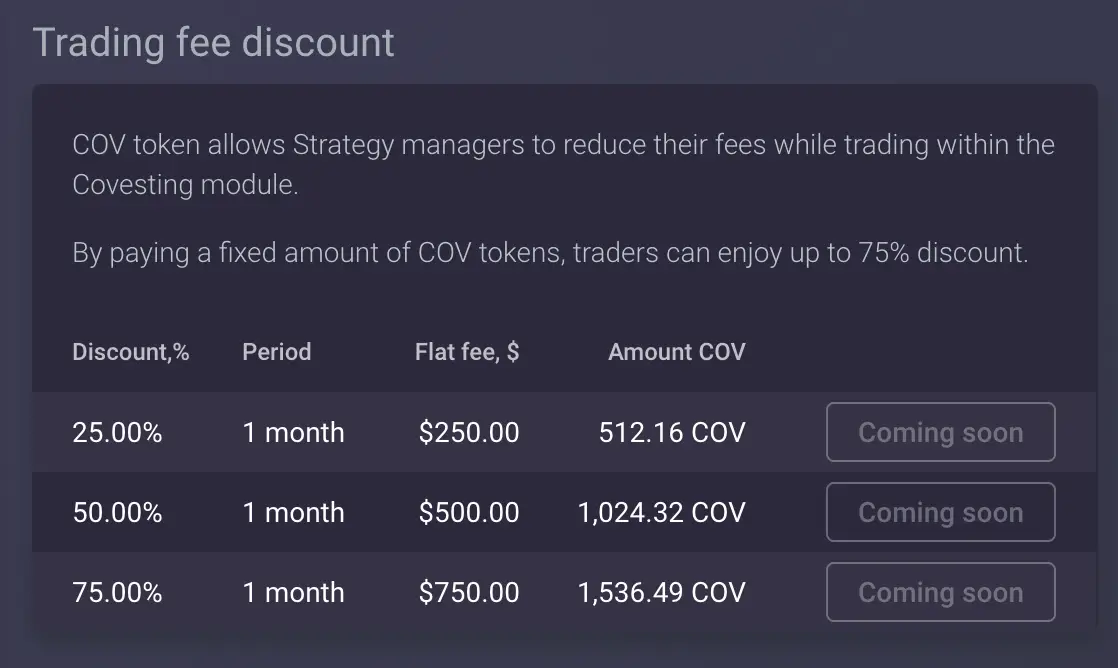
Task: Click the $250.00 flat fee value
Action: pyautogui.click(x=469, y=432)
